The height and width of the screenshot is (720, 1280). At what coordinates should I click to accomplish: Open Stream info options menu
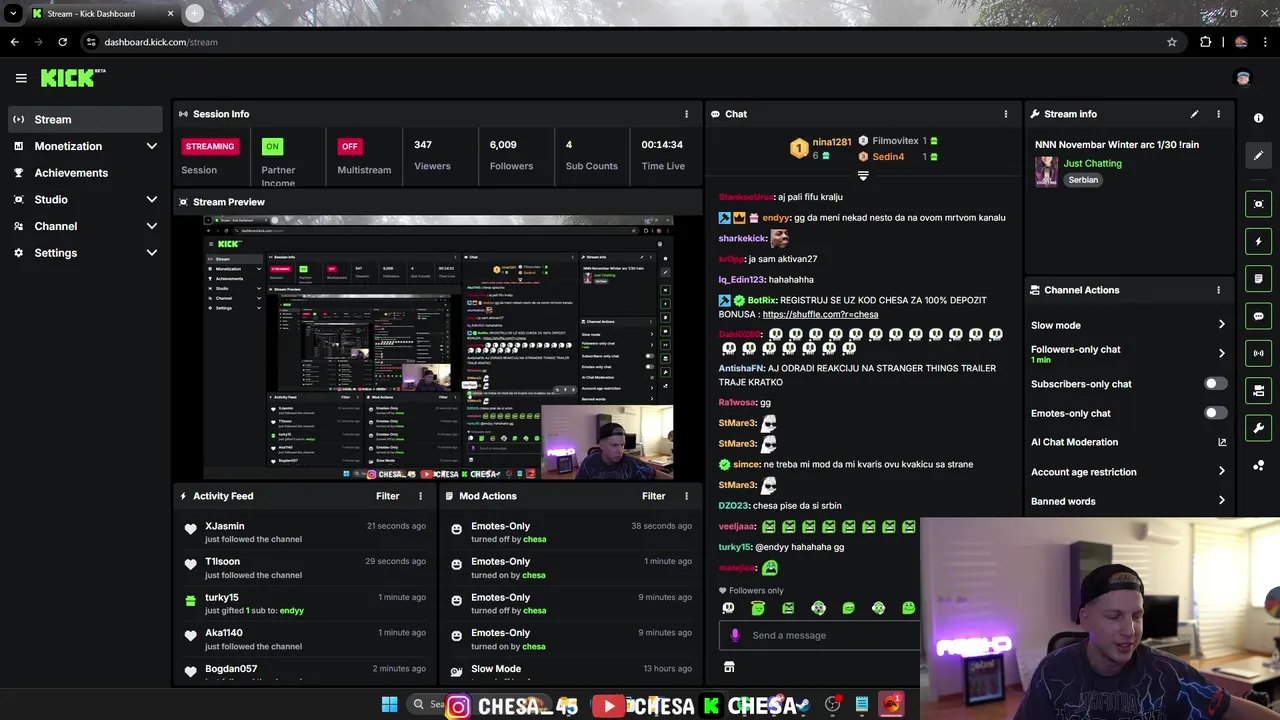1218,114
